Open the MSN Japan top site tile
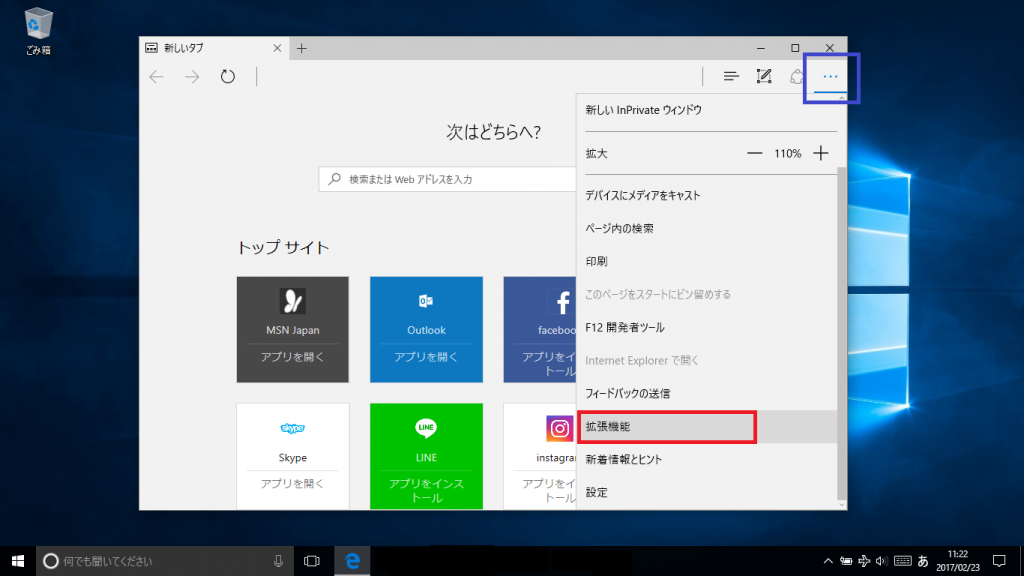The image size is (1024, 576). pos(292,329)
